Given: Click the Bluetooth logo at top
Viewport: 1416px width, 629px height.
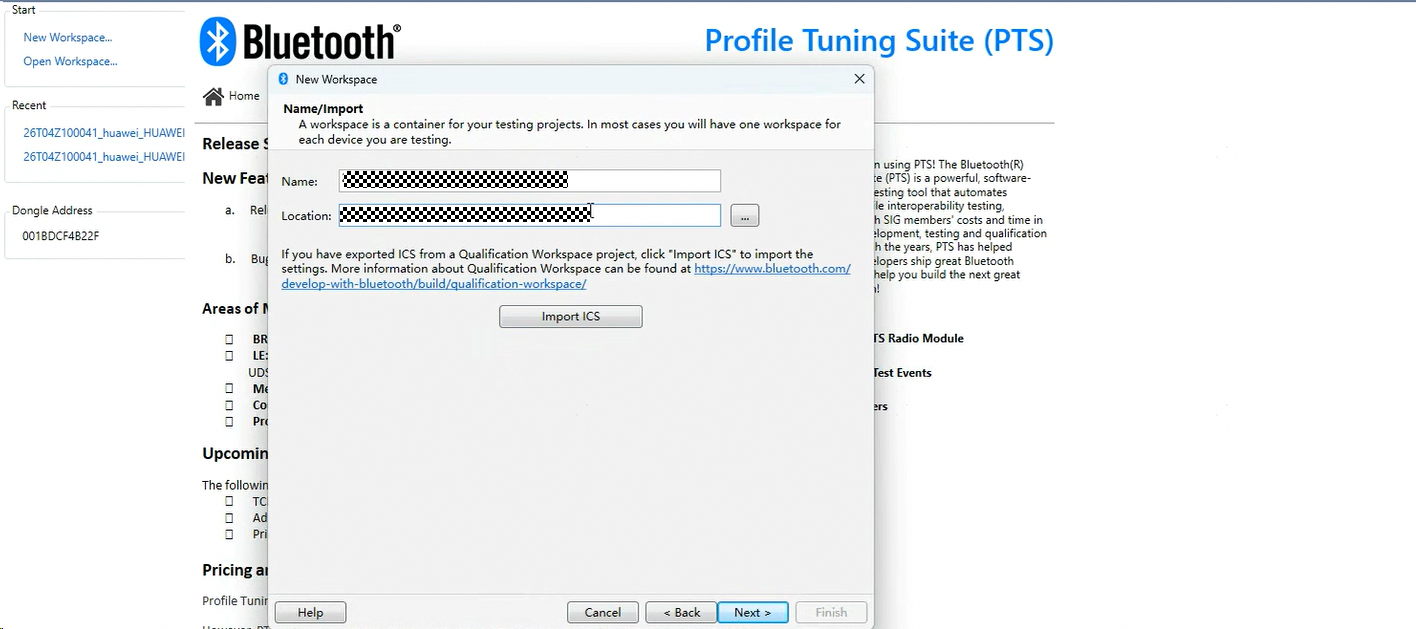Looking at the screenshot, I should click(x=301, y=42).
